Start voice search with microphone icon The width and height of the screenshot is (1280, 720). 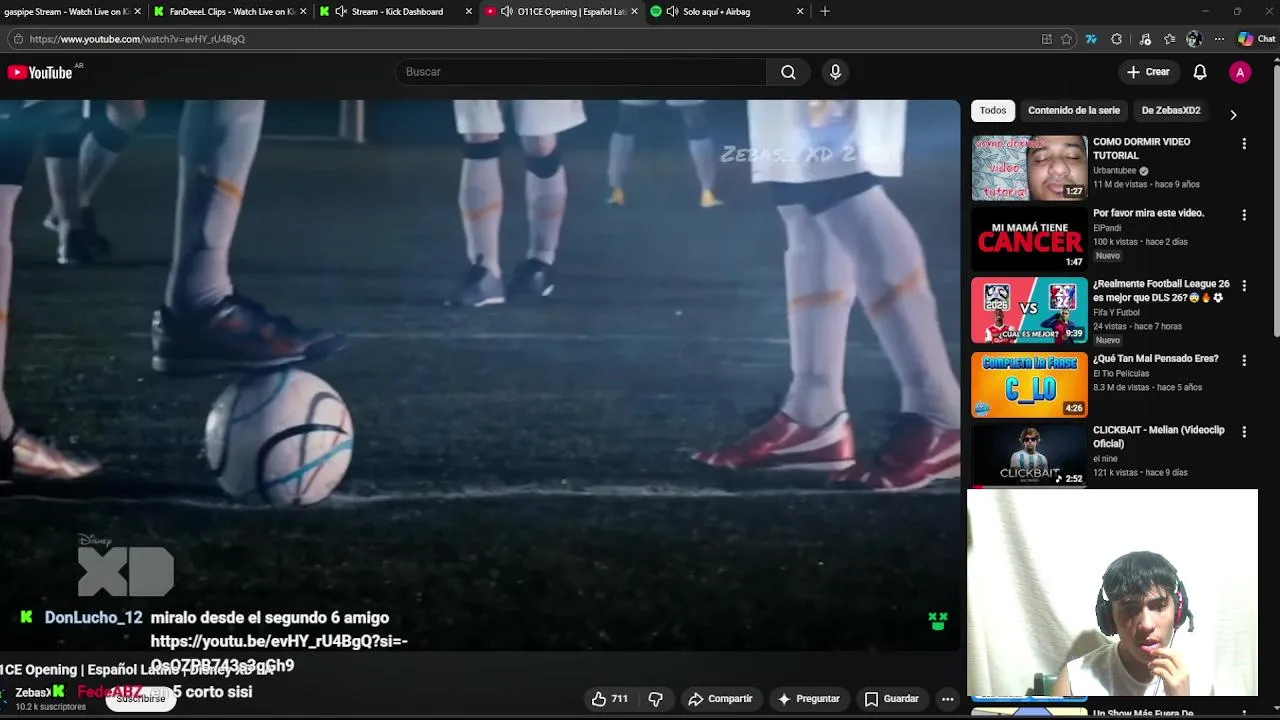(x=835, y=72)
